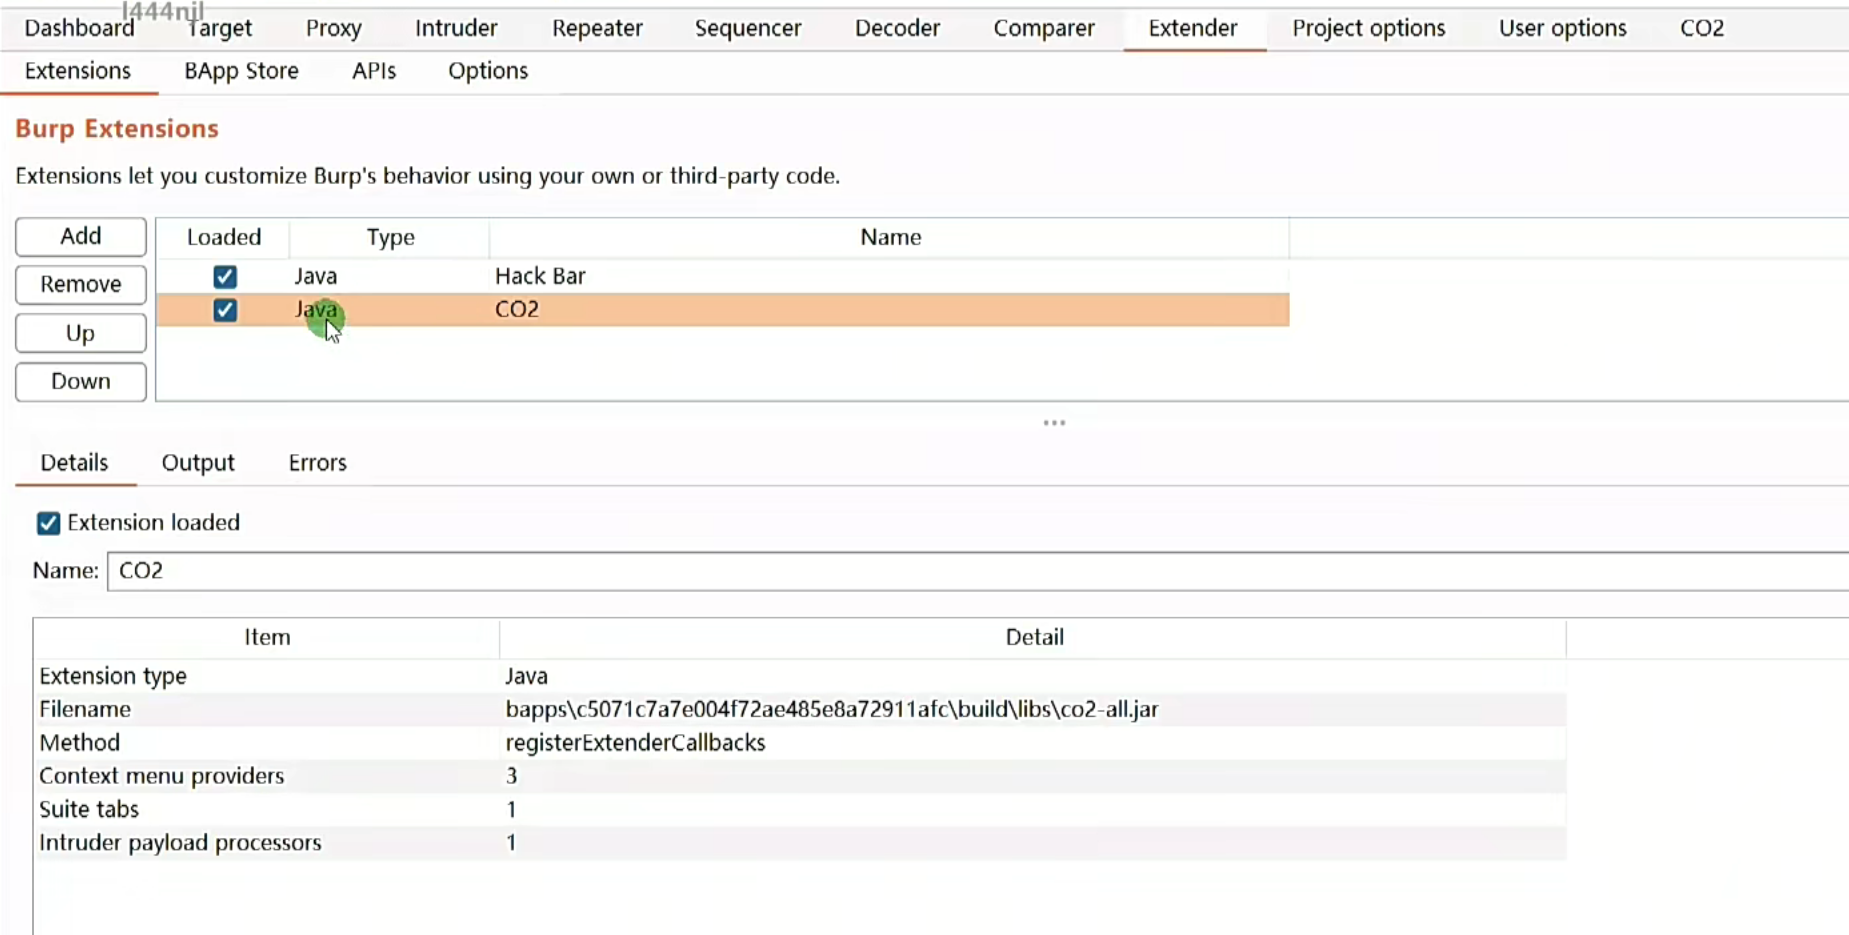Open the Sequencer tab

748,28
